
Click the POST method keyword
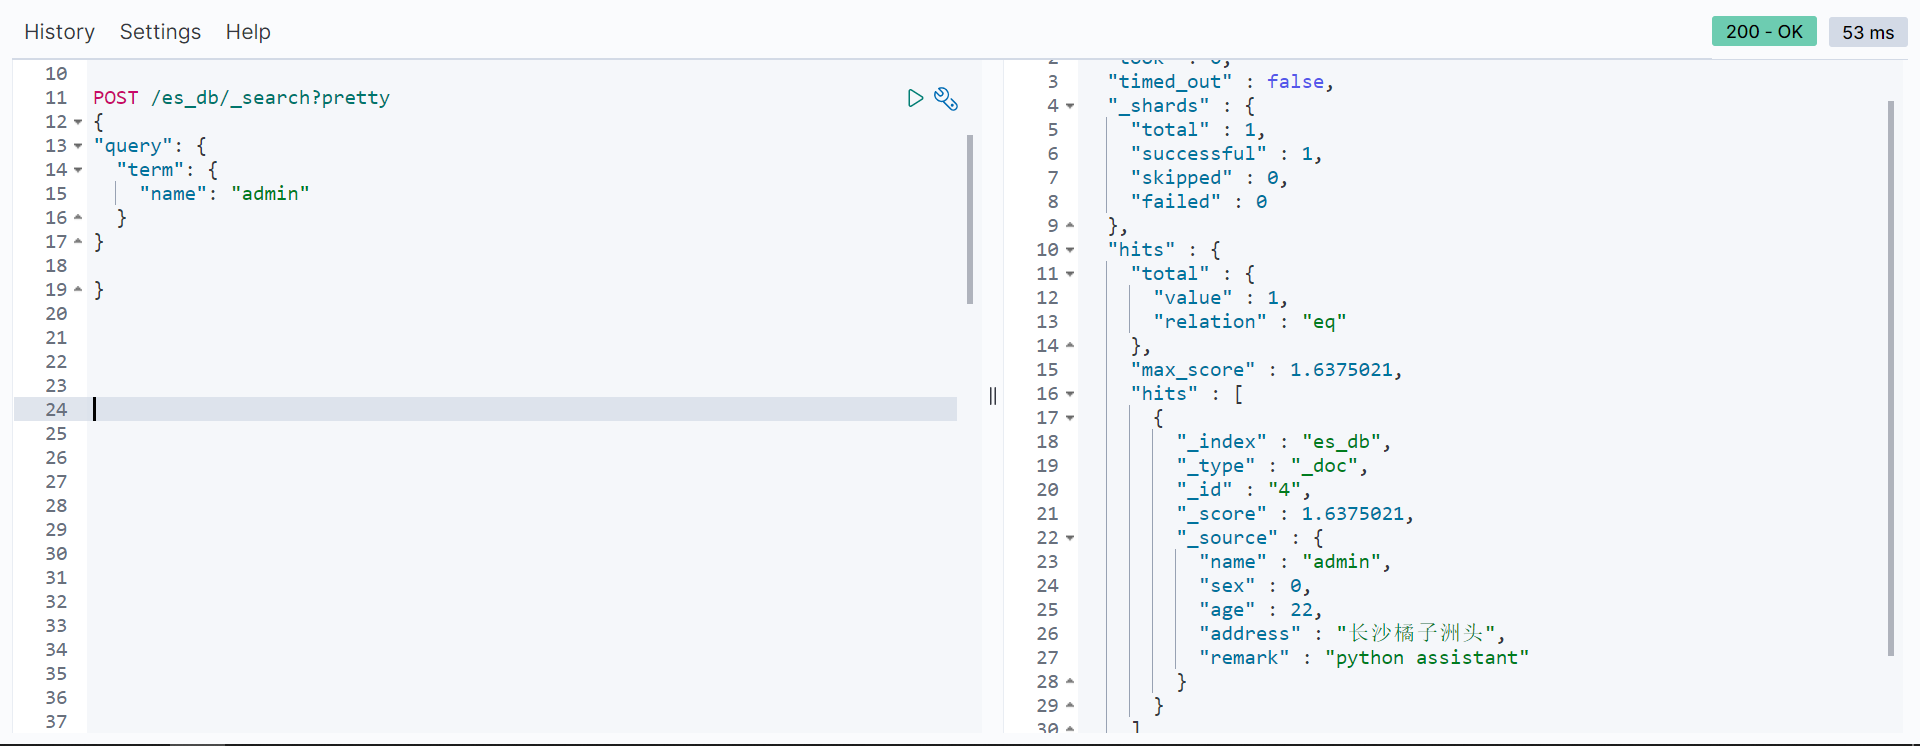[116, 98]
